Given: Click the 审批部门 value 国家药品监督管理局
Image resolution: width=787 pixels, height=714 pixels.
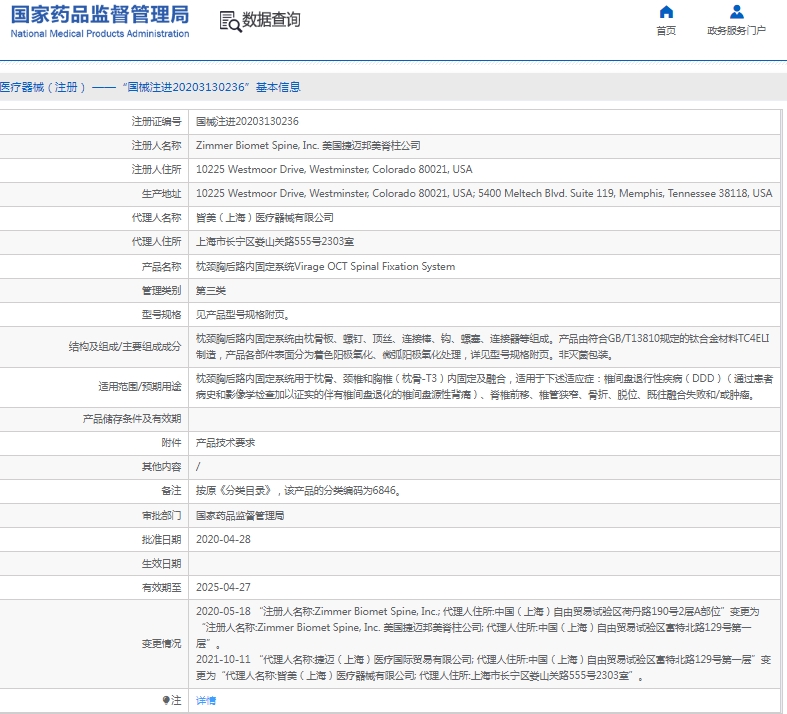Looking at the screenshot, I should click(x=240, y=515).
